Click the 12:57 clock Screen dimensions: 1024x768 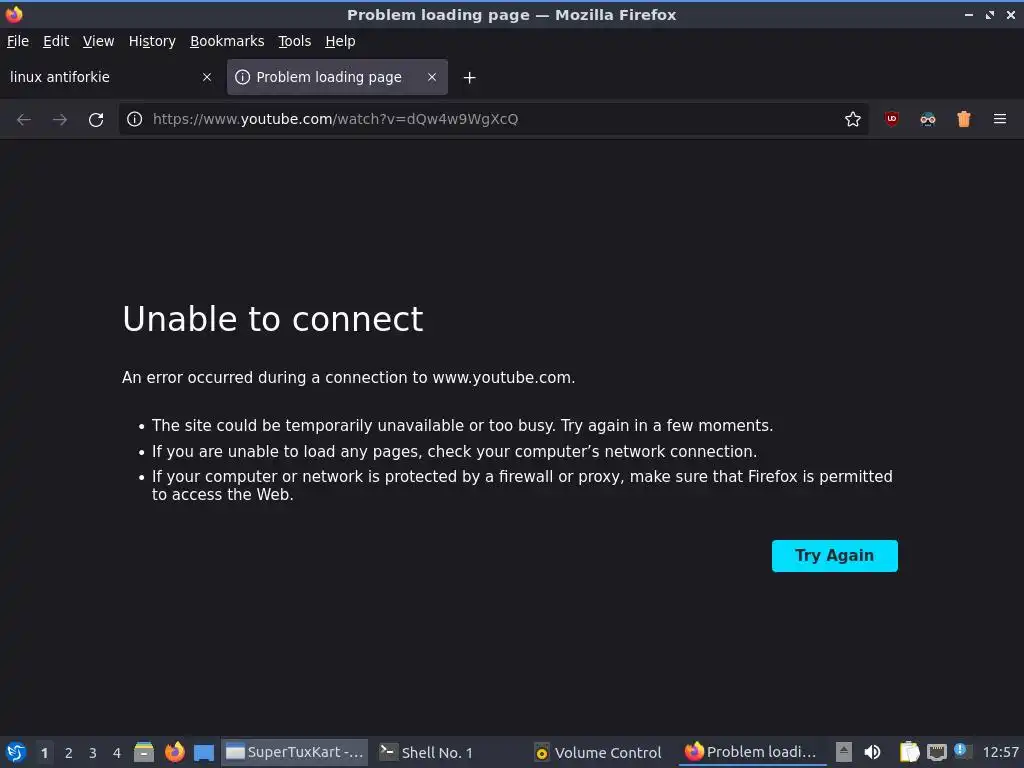(1000, 752)
